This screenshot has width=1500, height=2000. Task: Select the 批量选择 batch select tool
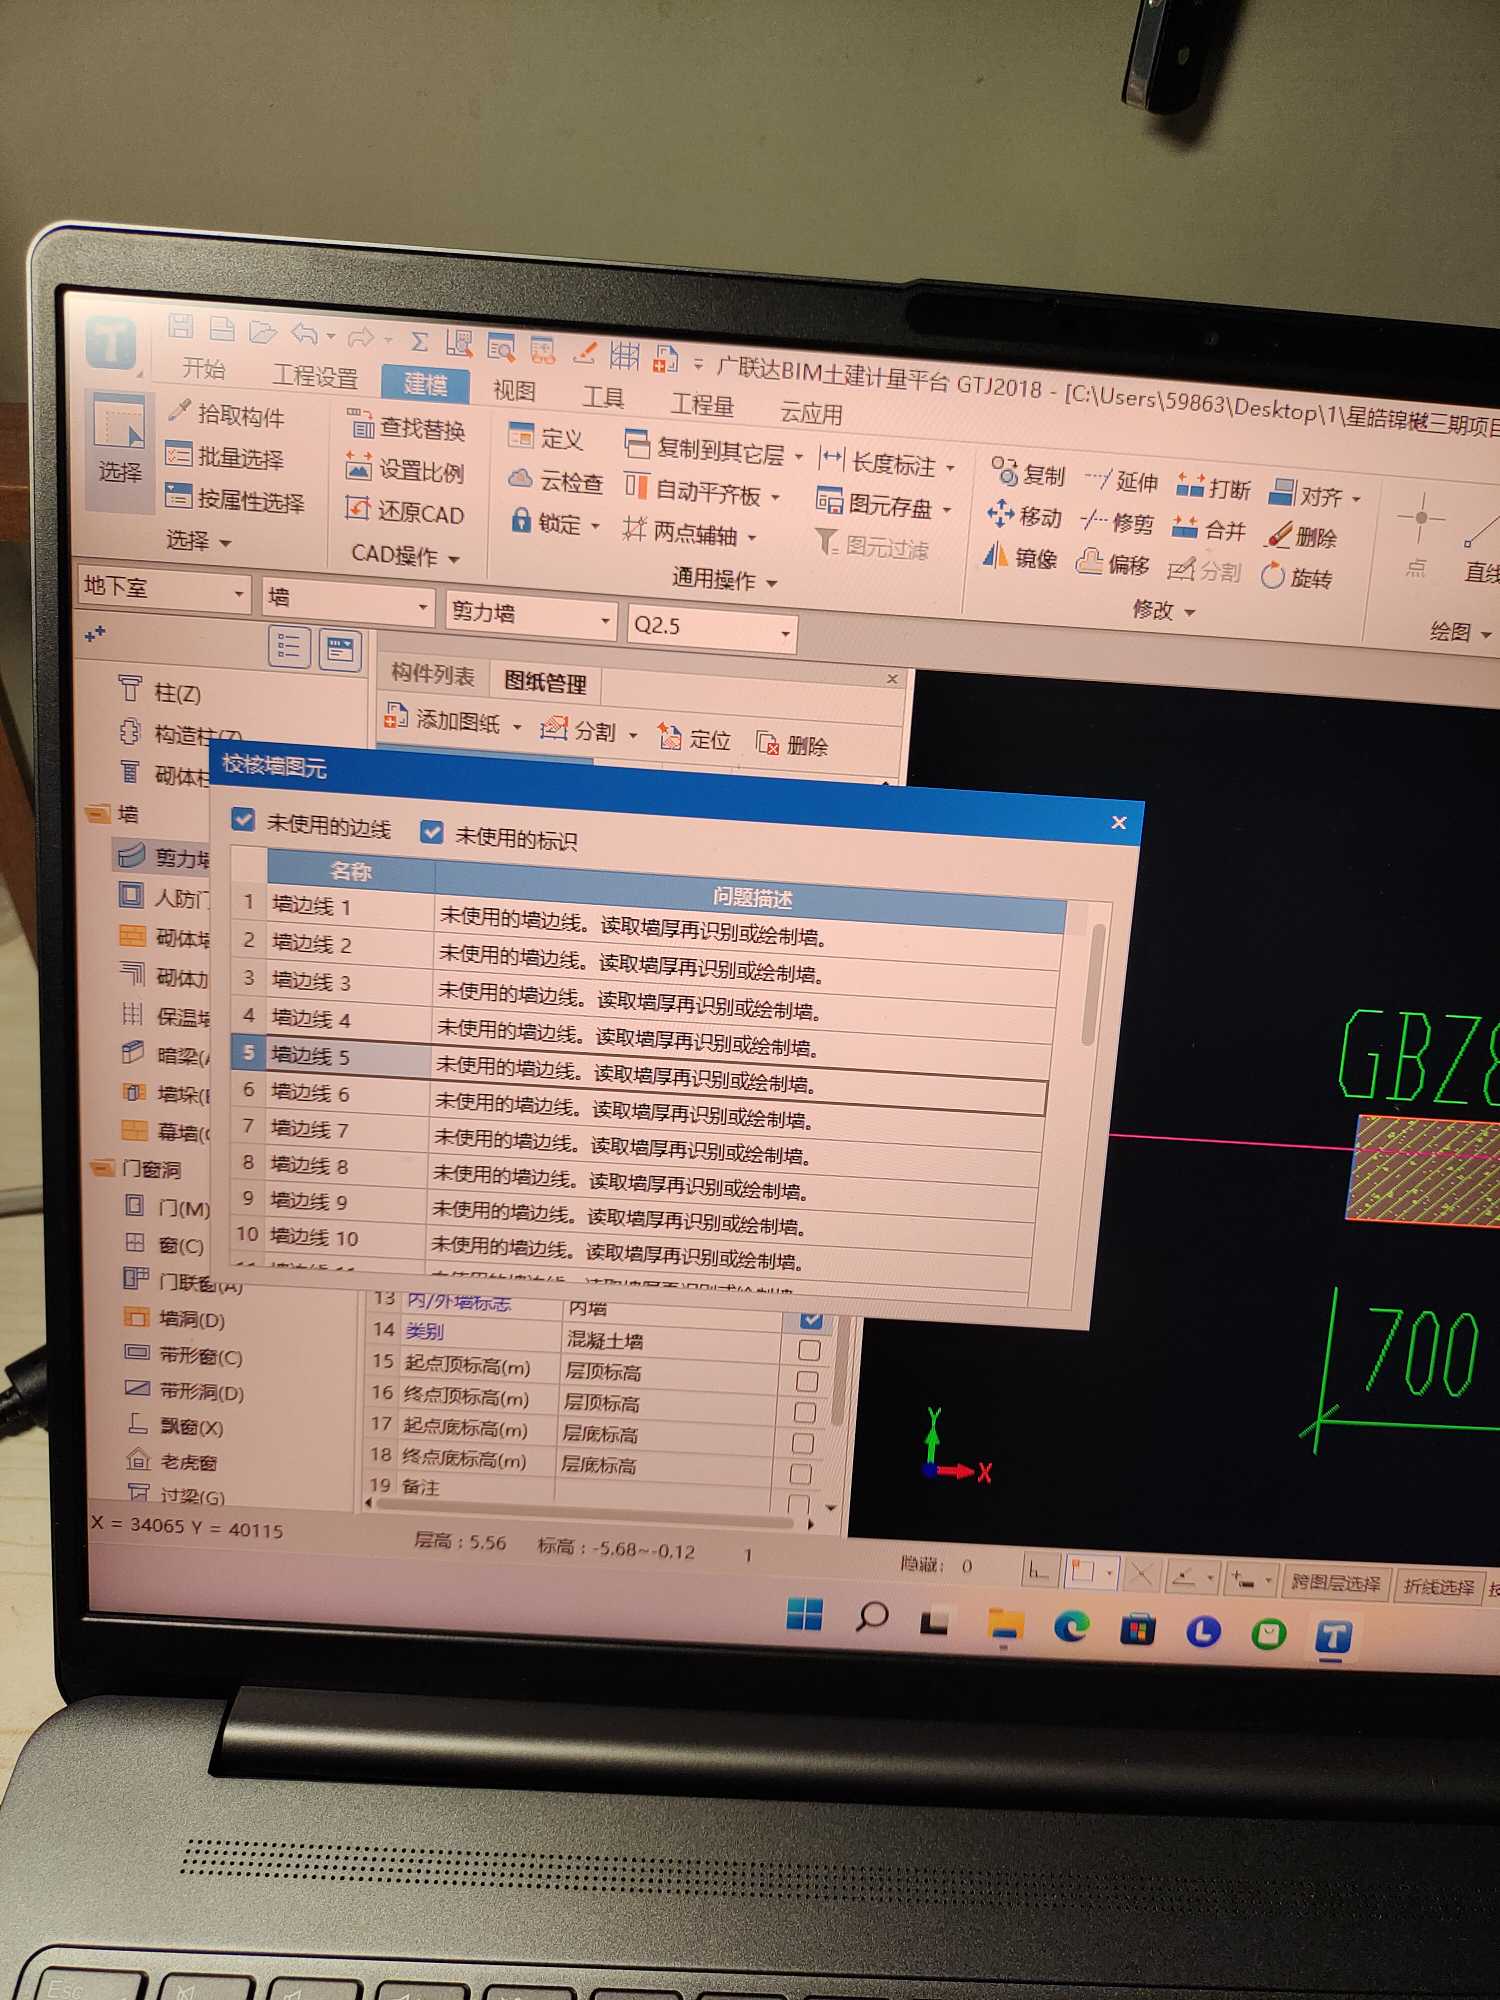tap(225, 457)
